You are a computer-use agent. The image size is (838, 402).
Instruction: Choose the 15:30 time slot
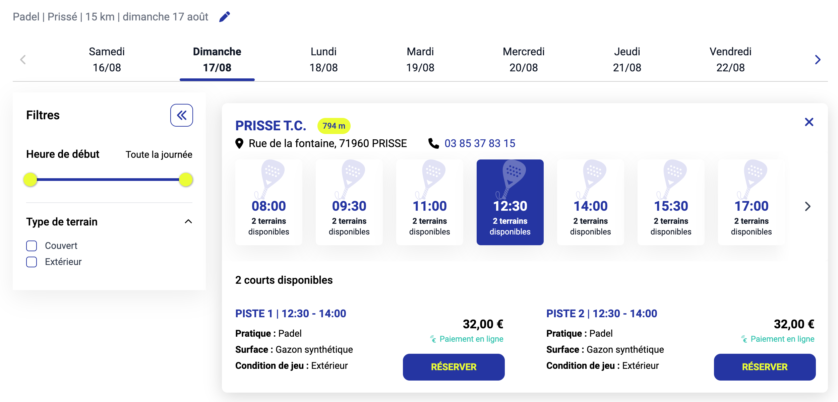(x=671, y=202)
